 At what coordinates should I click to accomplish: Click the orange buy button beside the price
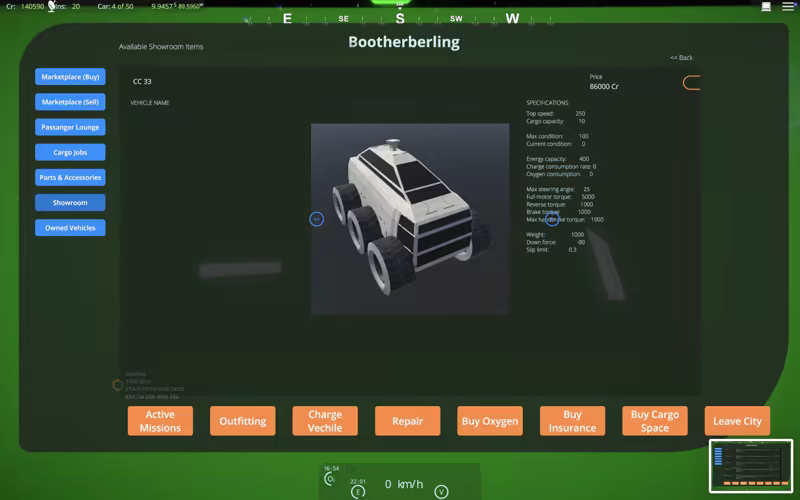point(692,83)
